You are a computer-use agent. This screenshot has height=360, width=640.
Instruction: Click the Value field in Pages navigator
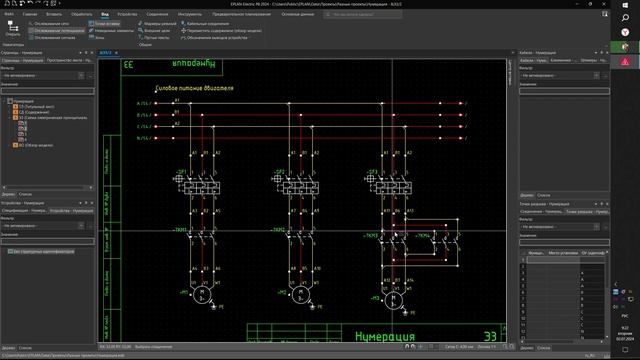pos(47,91)
